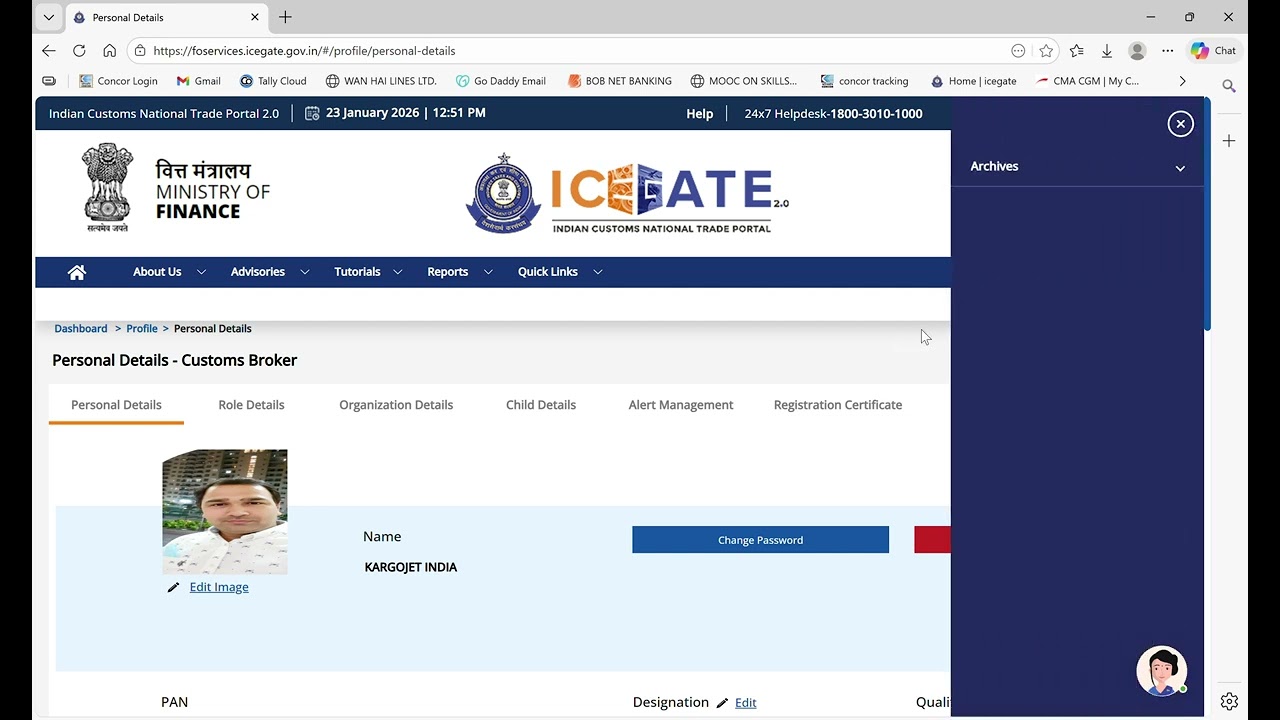Refresh the page

(79, 51)
